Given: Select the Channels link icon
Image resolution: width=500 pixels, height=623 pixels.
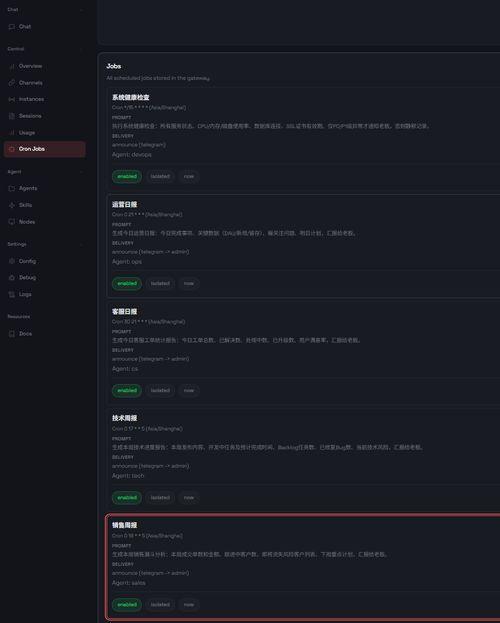Looking at the screenshot, I should tap(12, 83).
